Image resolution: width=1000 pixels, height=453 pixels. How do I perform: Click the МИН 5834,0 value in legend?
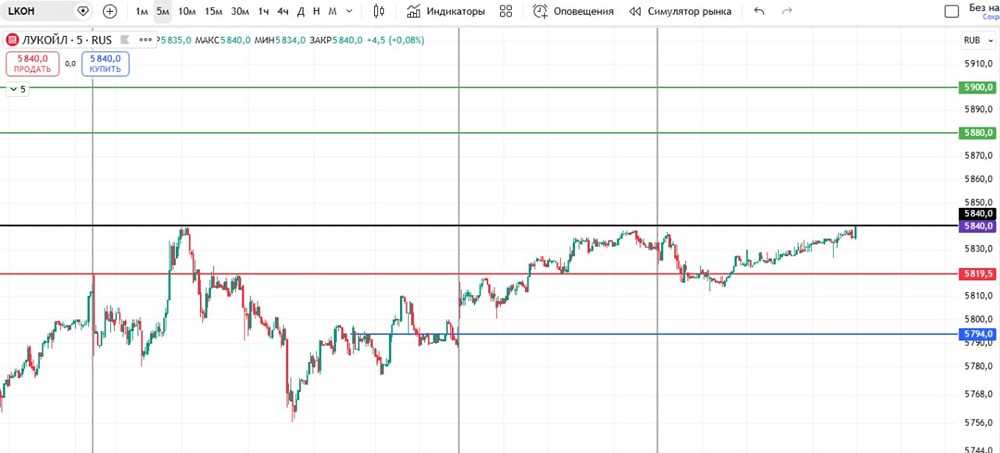click(x=280, y=40)
